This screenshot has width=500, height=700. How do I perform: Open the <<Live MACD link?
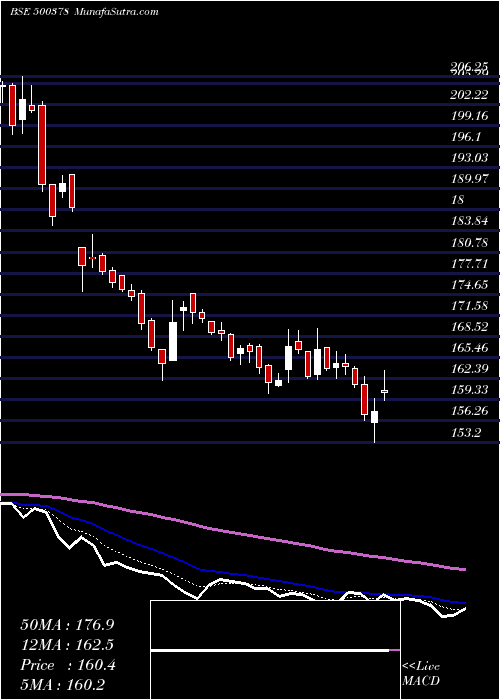[421, 673]
